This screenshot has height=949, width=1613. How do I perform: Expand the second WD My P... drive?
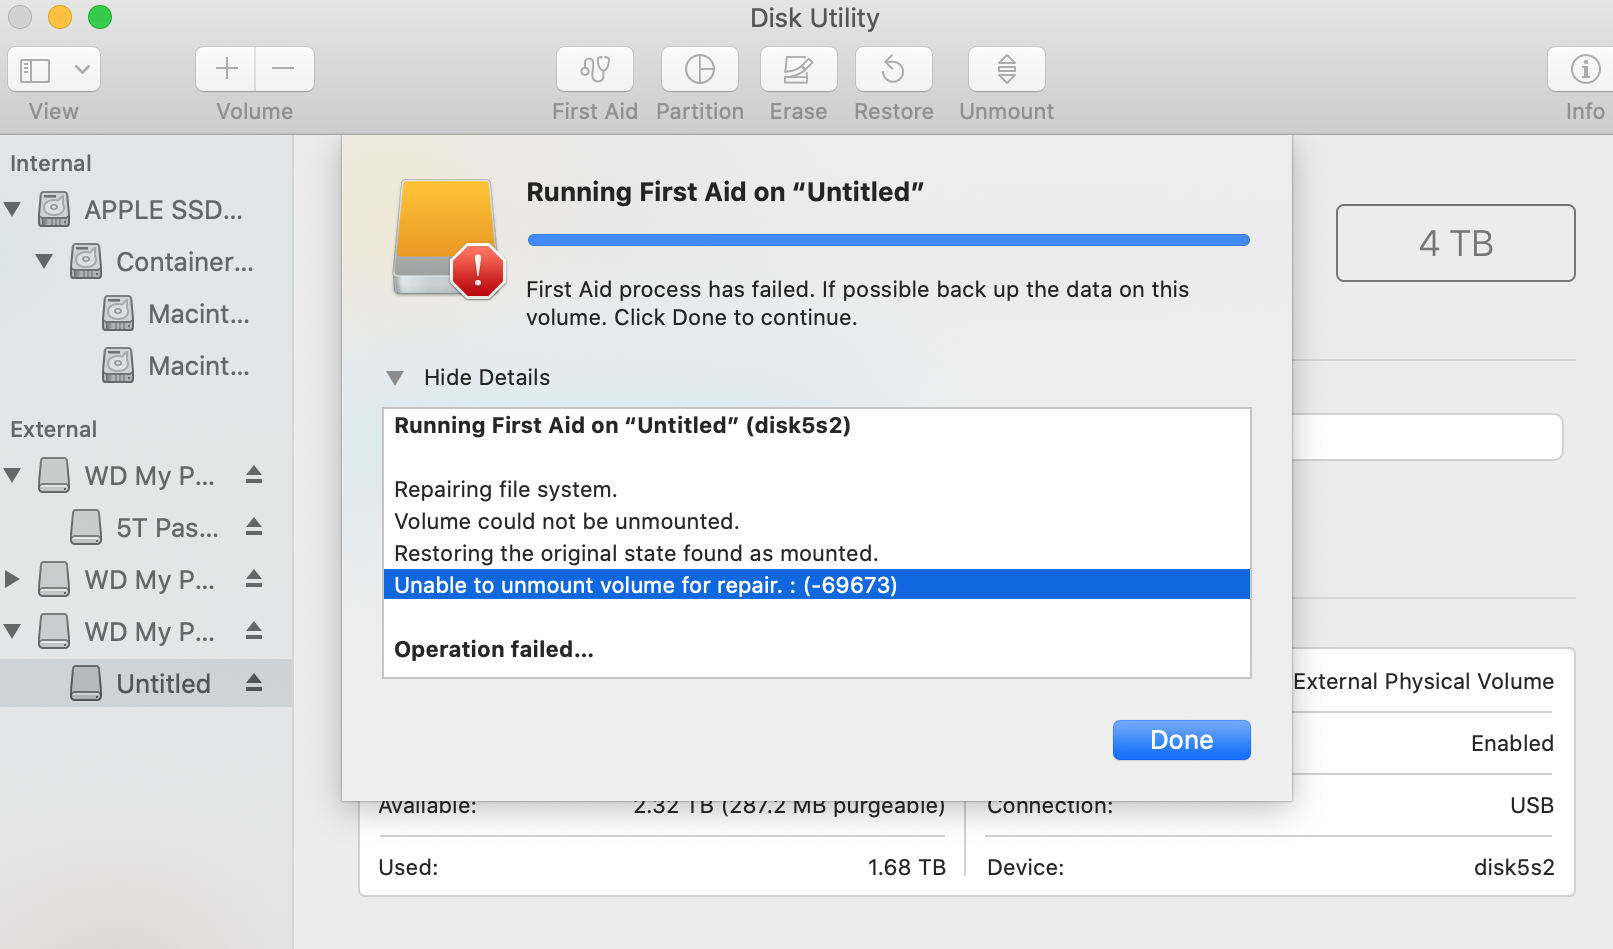pyautogui.click(x=13, y=579)
